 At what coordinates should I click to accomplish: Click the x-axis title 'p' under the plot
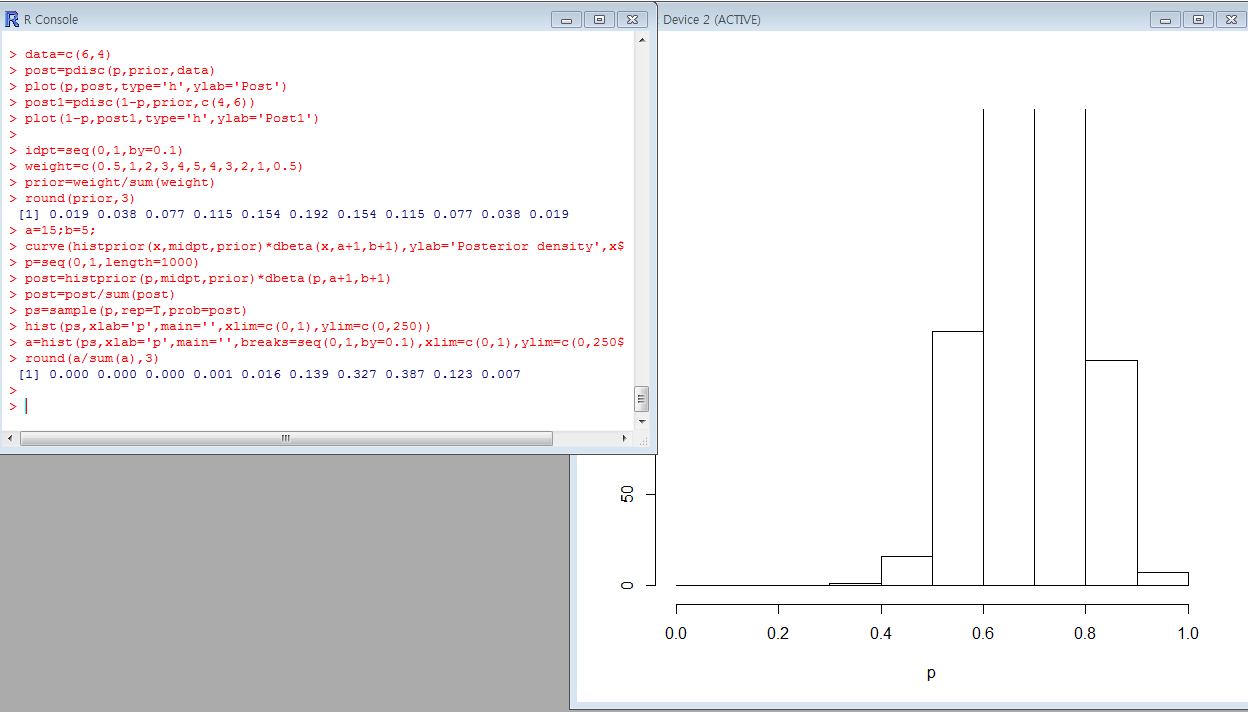point(931,675)
